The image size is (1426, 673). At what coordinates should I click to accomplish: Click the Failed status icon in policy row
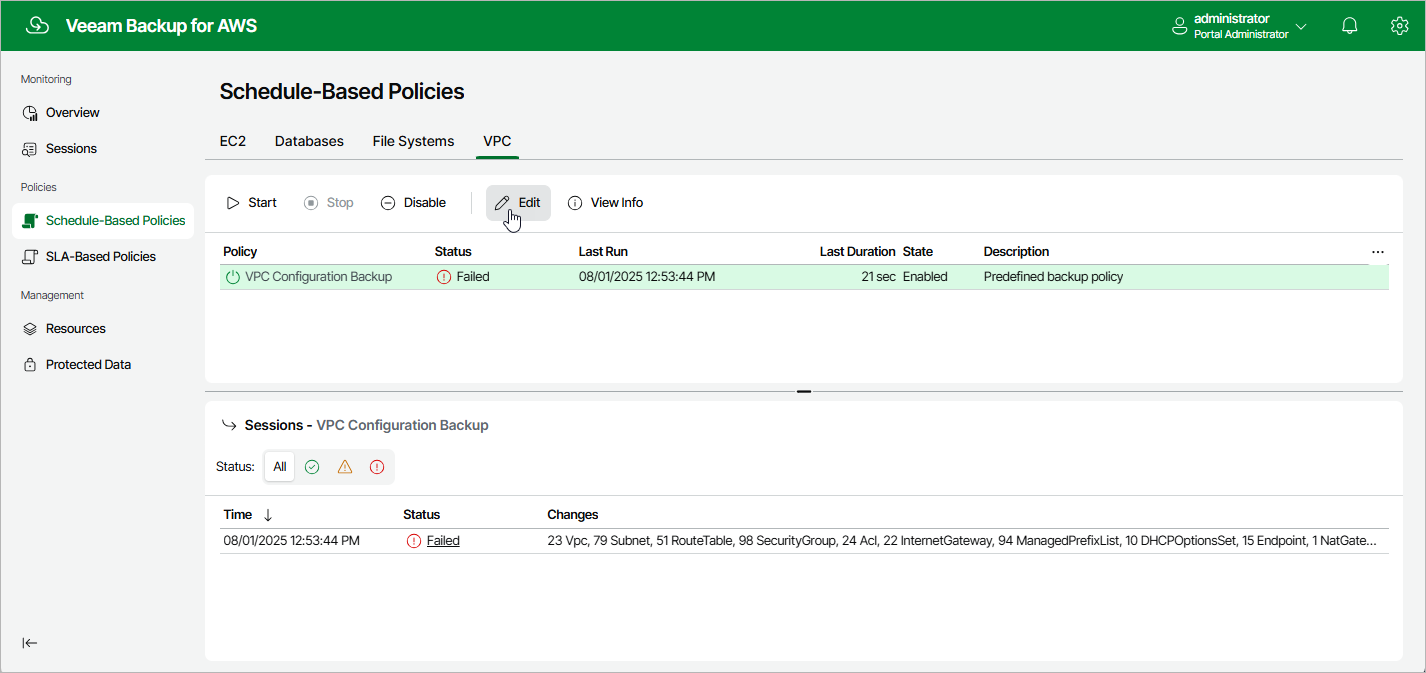pyautogui.click(x=444, y=277)
